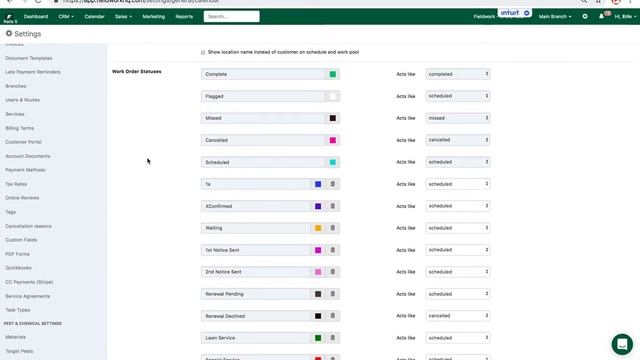Pick color for Flagged status

[333, 96]
